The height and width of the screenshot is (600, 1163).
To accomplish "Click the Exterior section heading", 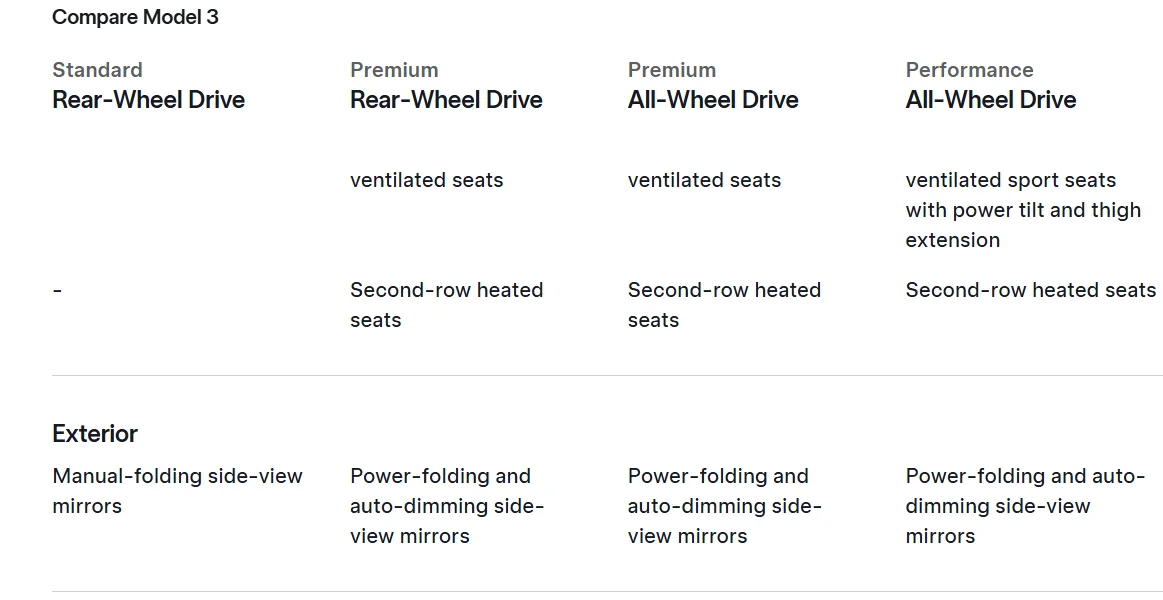I will (95, 434).
